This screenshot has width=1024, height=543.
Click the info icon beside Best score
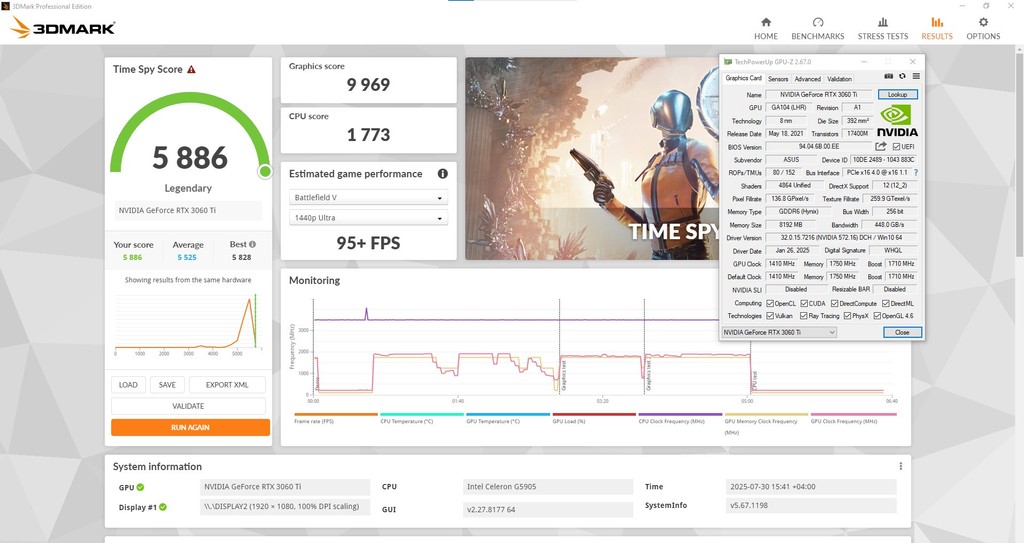click(252, 244)
